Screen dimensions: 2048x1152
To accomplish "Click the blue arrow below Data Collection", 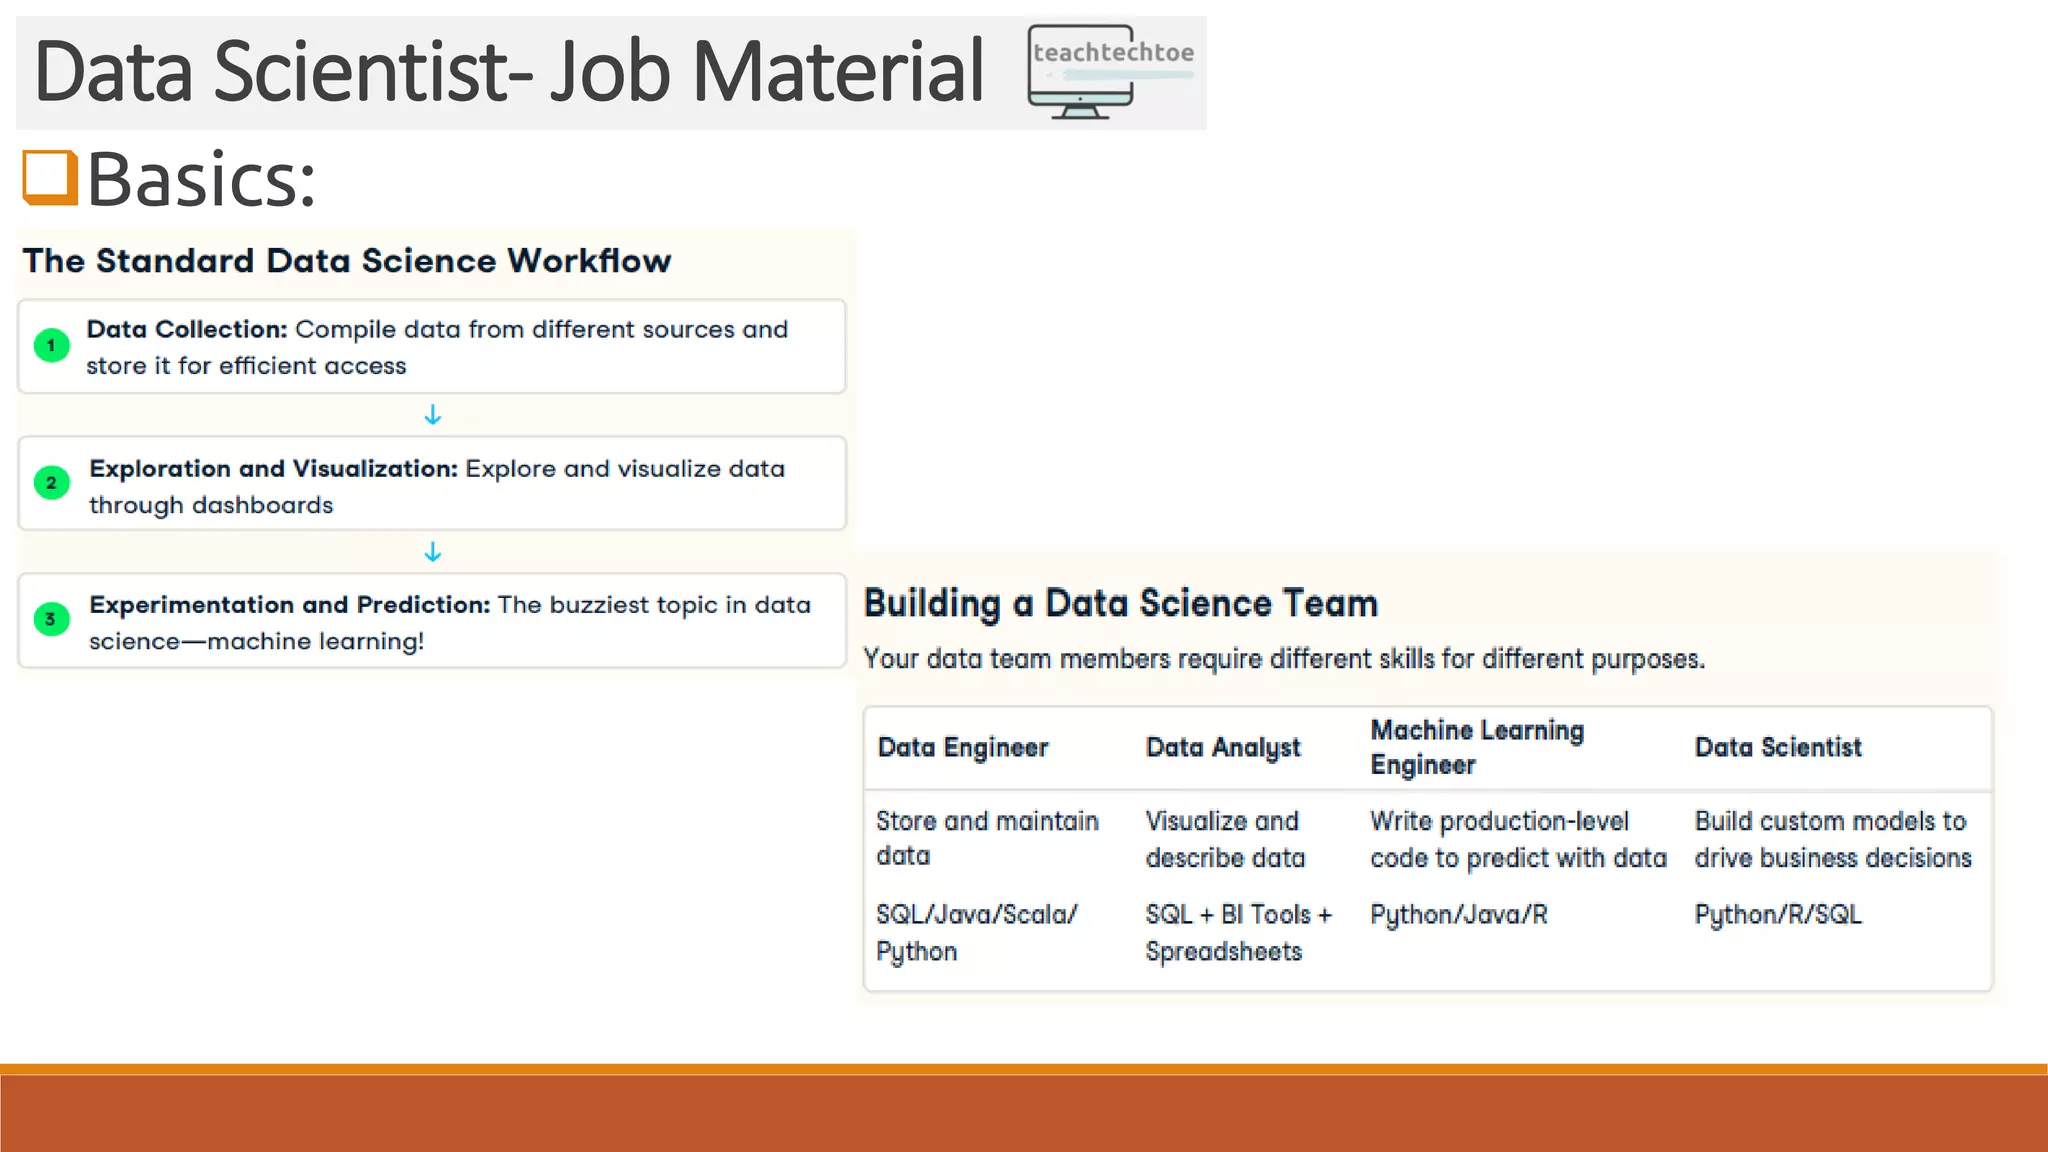I will (432, 414).
